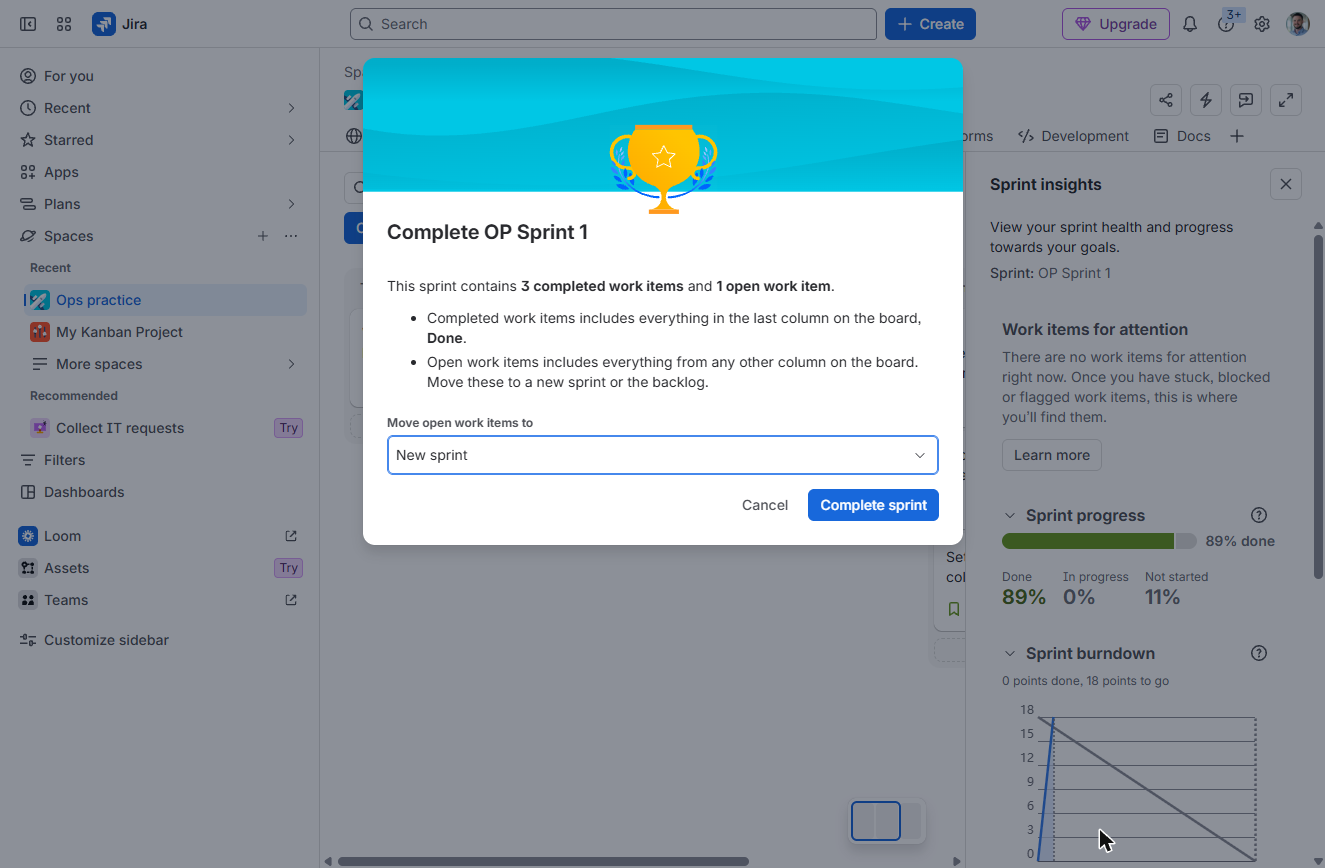Create a new space with the plus icon
This screenshot has width=1325, height=868.
pos(263,236)
